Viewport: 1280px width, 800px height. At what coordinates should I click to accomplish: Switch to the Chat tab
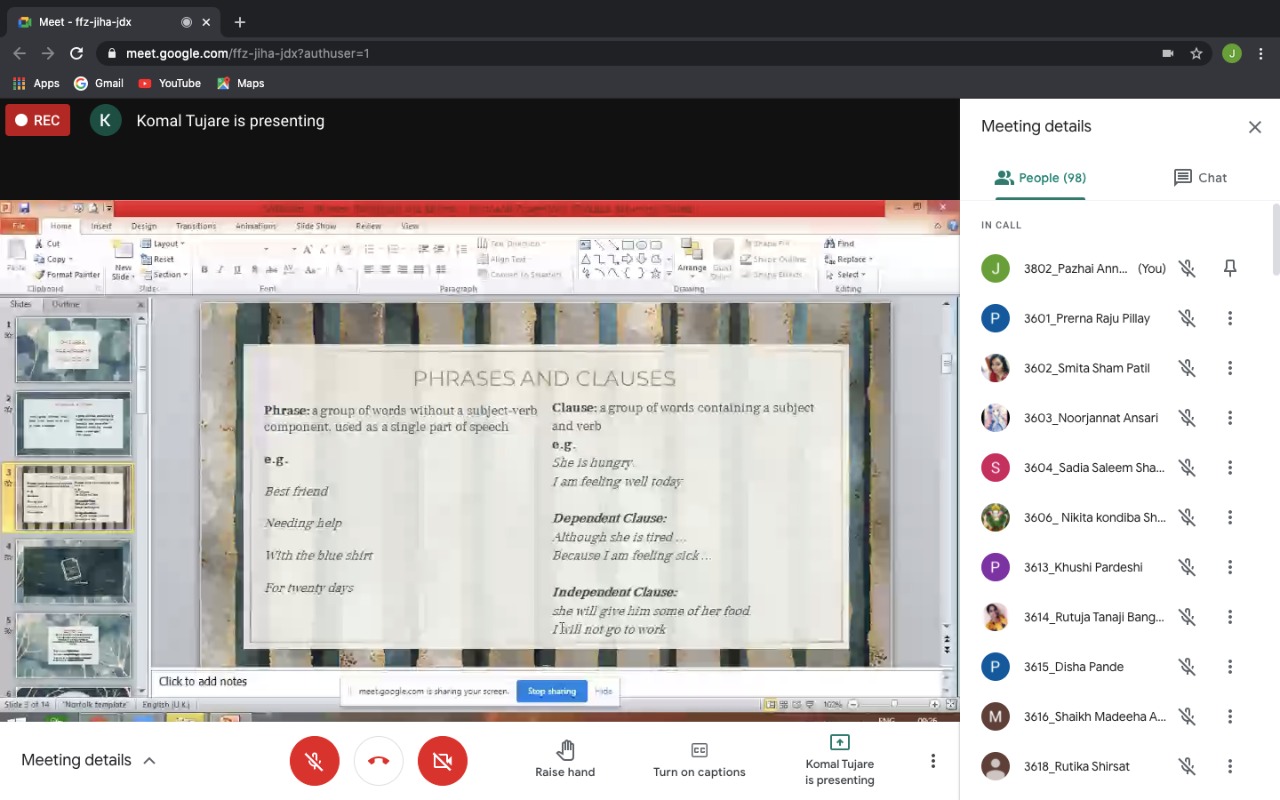tap(1199, 177)
